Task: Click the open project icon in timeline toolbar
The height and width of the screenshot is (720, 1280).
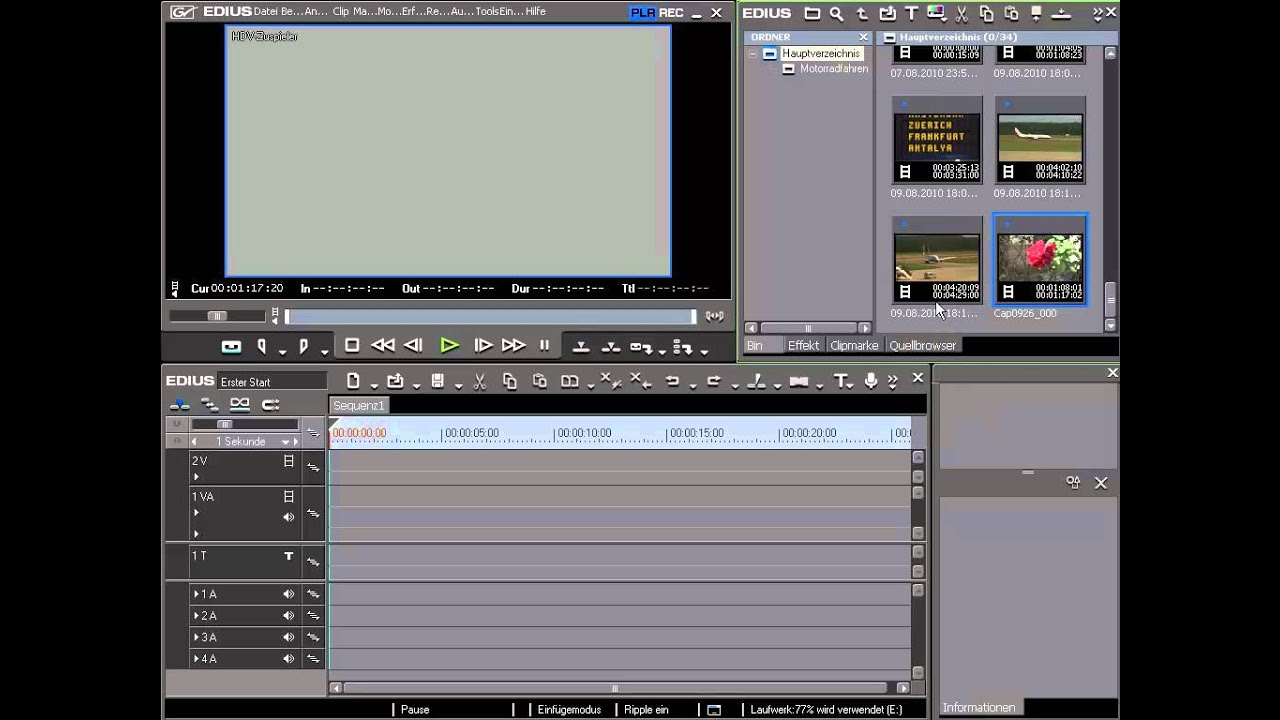Action: (x=395, y=381)
